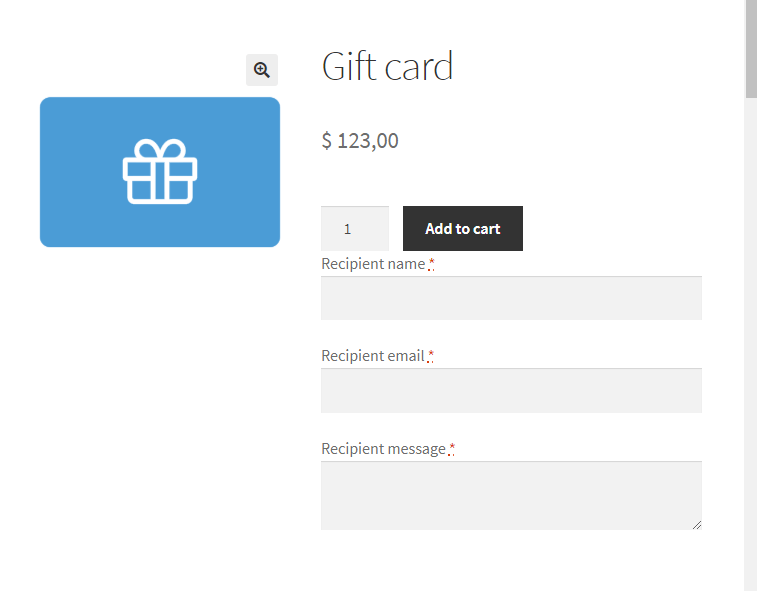Click the Recipient email label

point(373,356)
